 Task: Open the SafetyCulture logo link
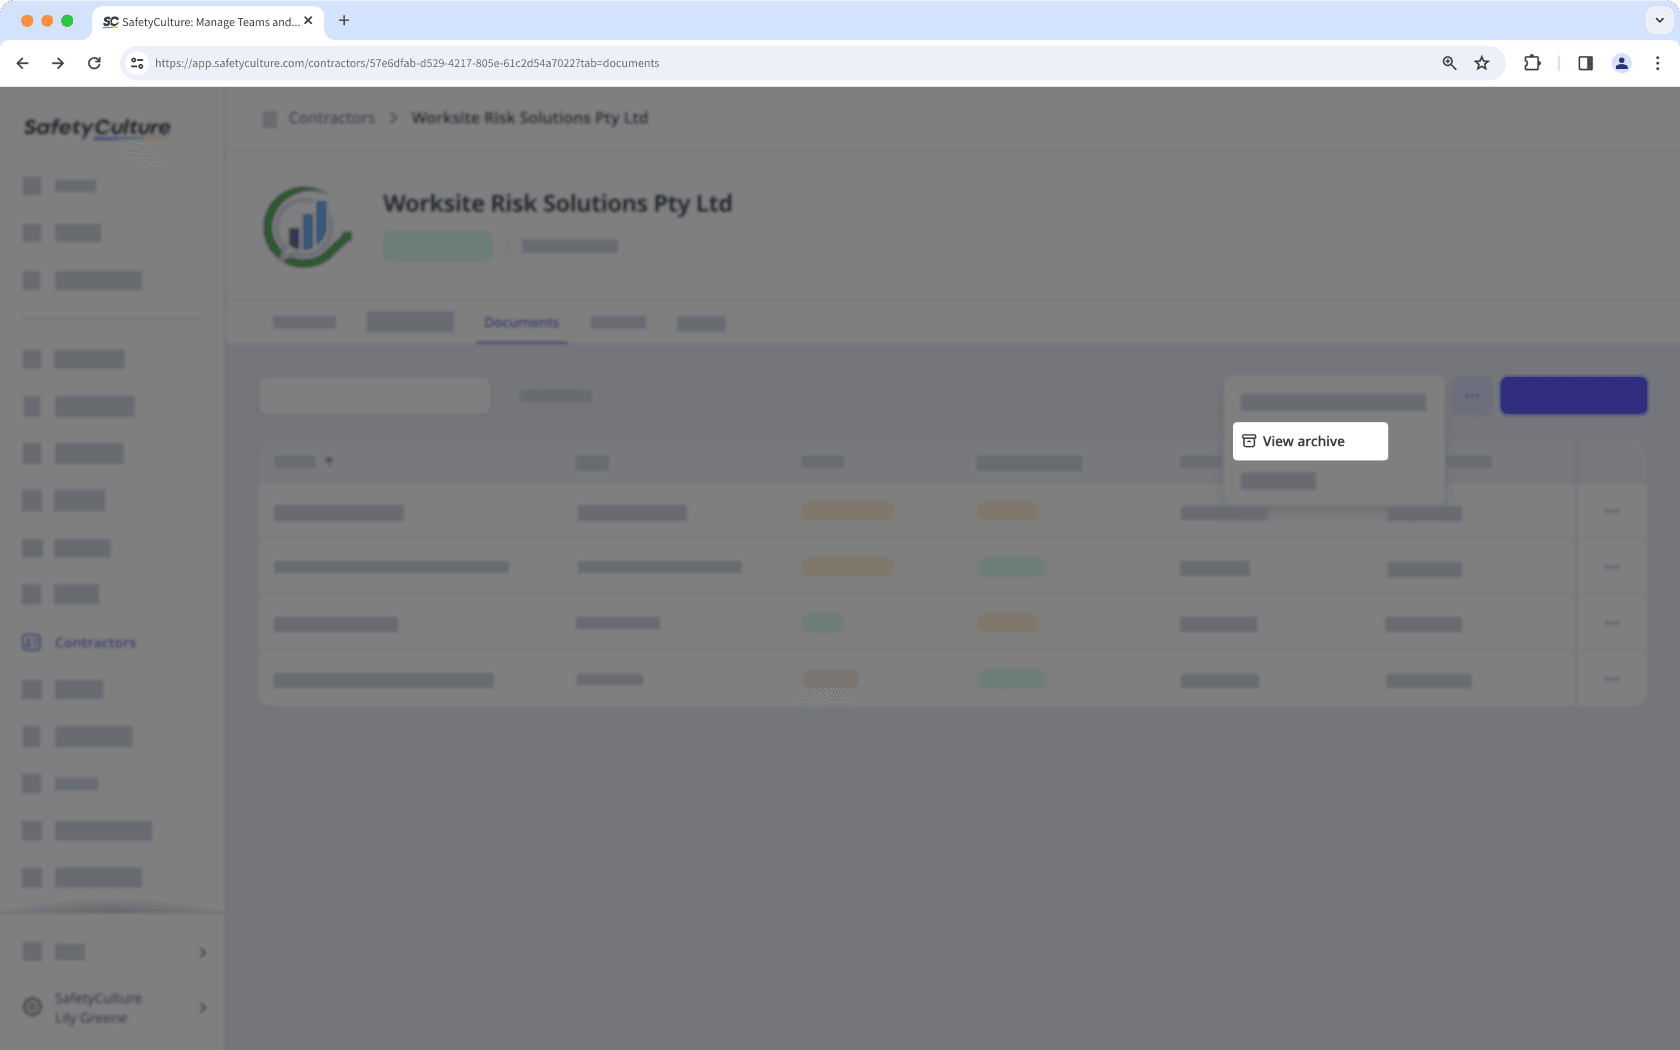(96, 128)
